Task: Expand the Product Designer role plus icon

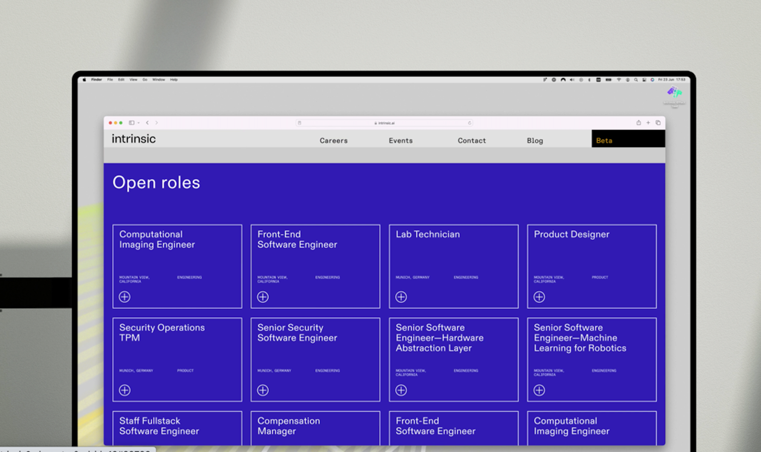Action: [539, 297]
